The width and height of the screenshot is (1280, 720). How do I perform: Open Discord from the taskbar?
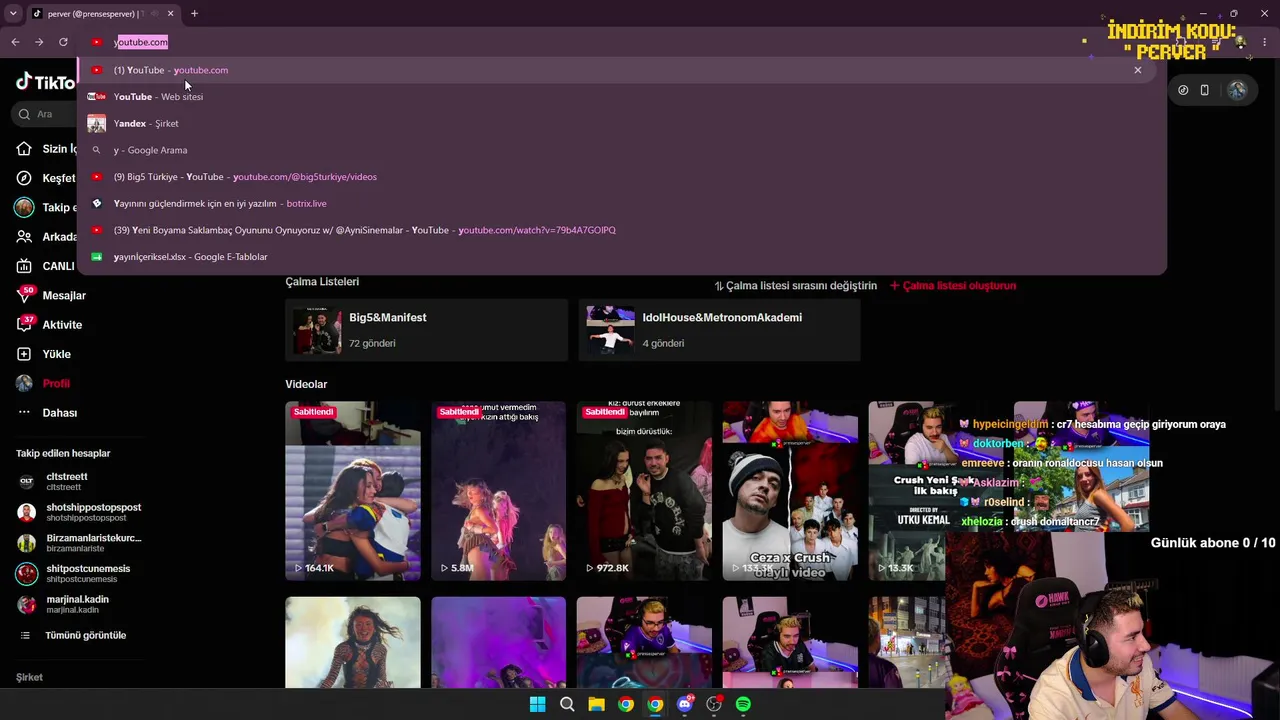point(684,704)
